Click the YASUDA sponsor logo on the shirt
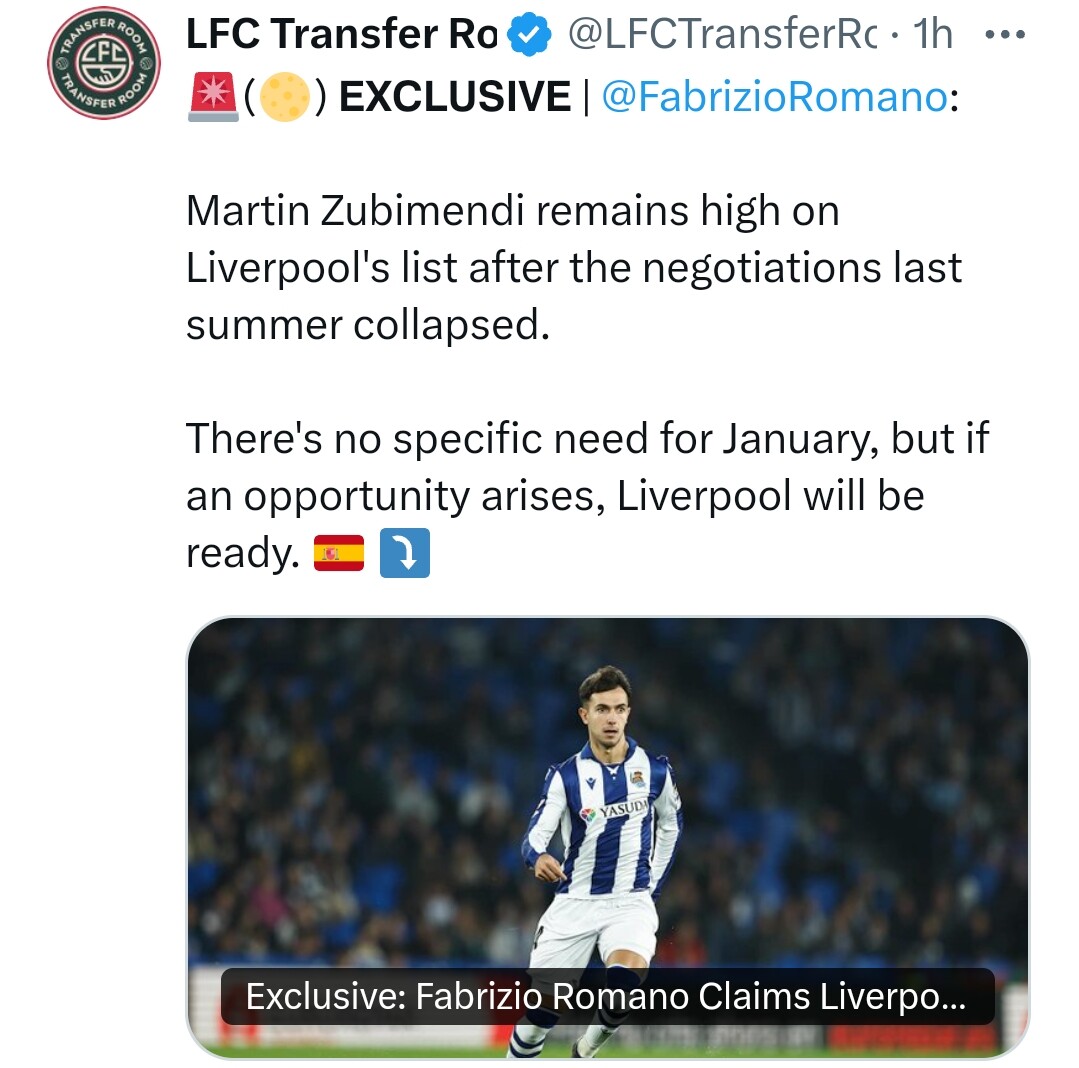 click(x=615, y=810)
